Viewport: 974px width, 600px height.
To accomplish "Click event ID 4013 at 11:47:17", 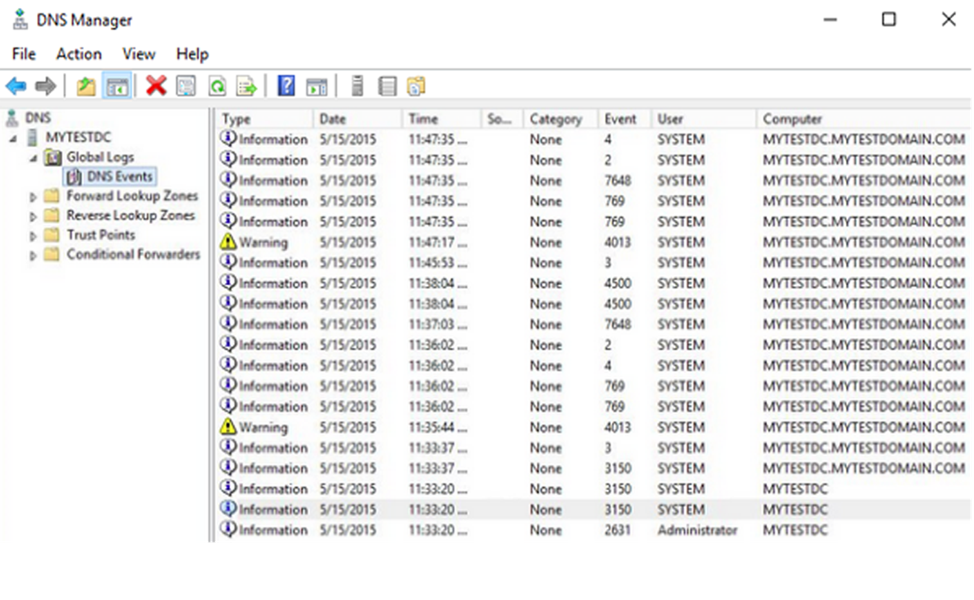I will tap(617, 242).
